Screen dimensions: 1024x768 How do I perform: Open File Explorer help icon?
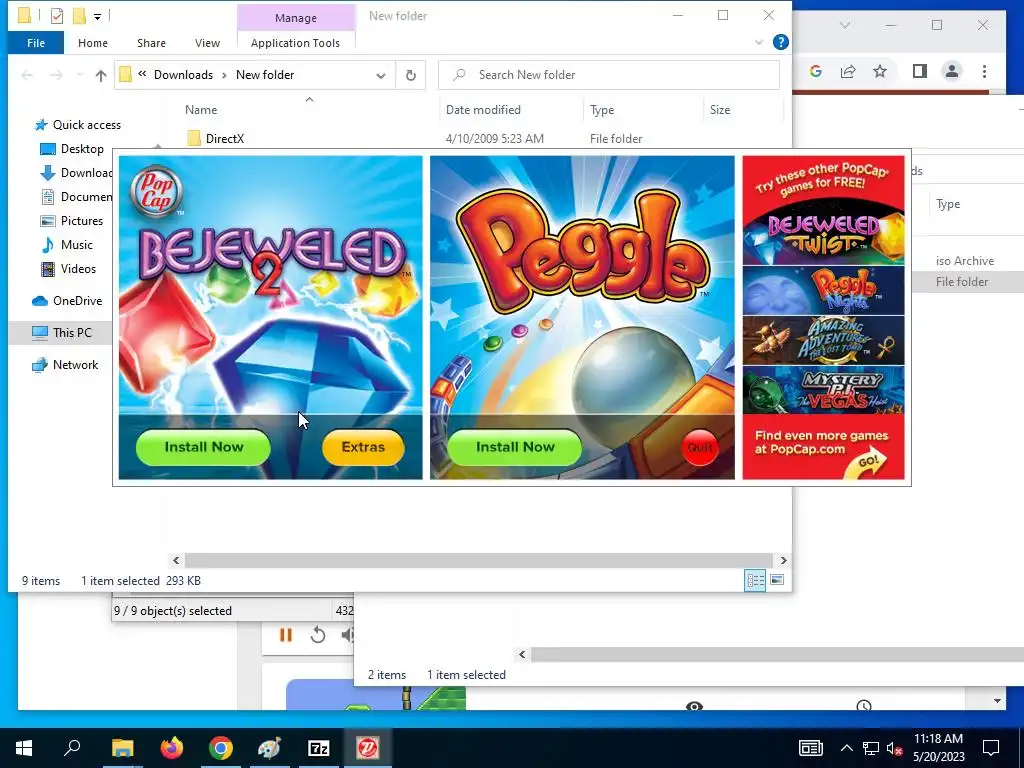[780, 42]
